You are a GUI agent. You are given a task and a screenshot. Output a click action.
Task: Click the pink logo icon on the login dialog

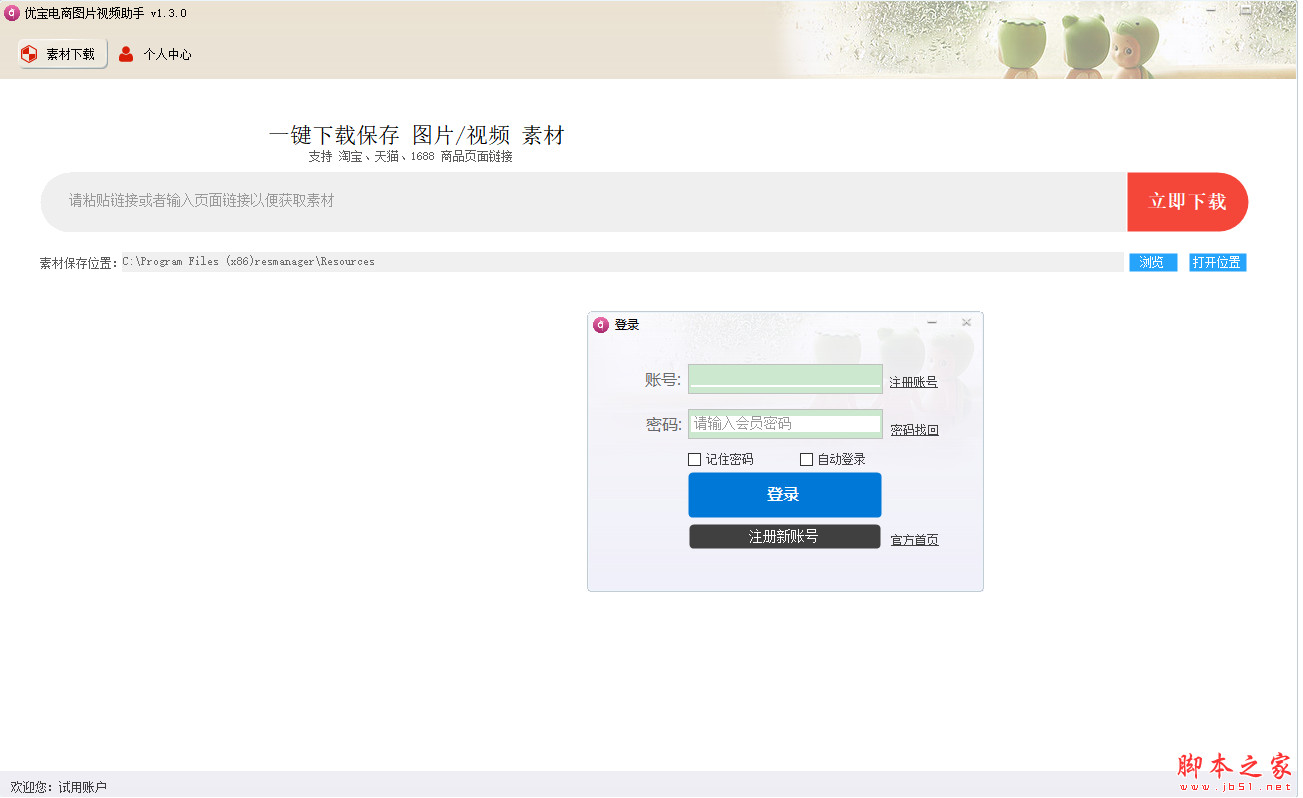click(x=601, y=324)
